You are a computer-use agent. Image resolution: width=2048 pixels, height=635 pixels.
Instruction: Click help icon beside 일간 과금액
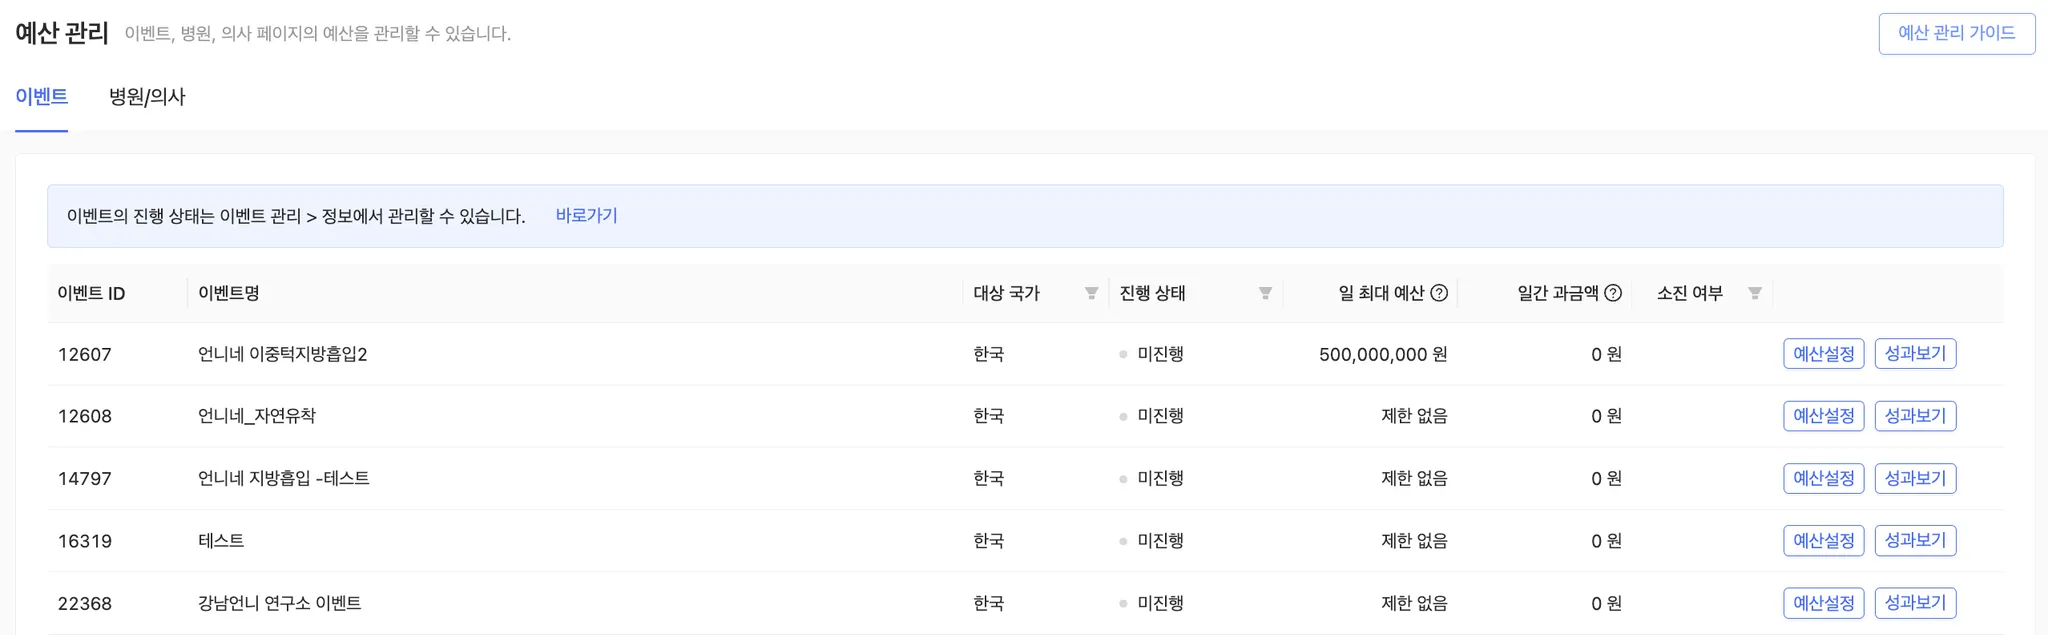(x=1613, y=293)
